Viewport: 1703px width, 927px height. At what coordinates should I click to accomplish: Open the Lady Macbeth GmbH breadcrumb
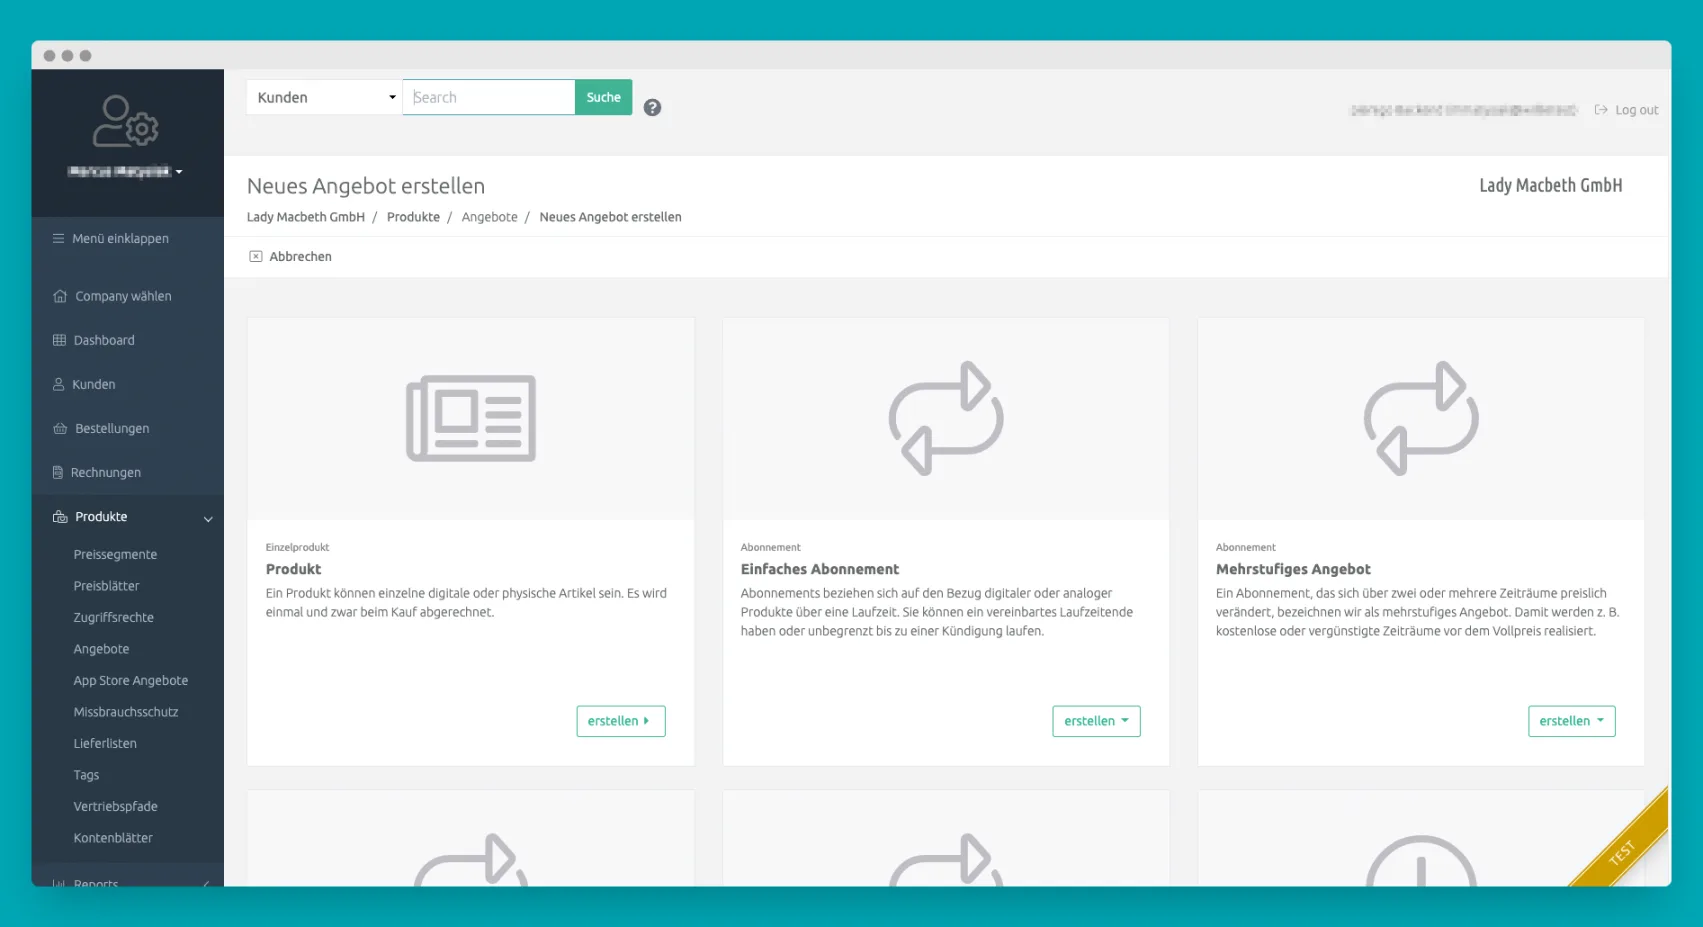[306, 217]
